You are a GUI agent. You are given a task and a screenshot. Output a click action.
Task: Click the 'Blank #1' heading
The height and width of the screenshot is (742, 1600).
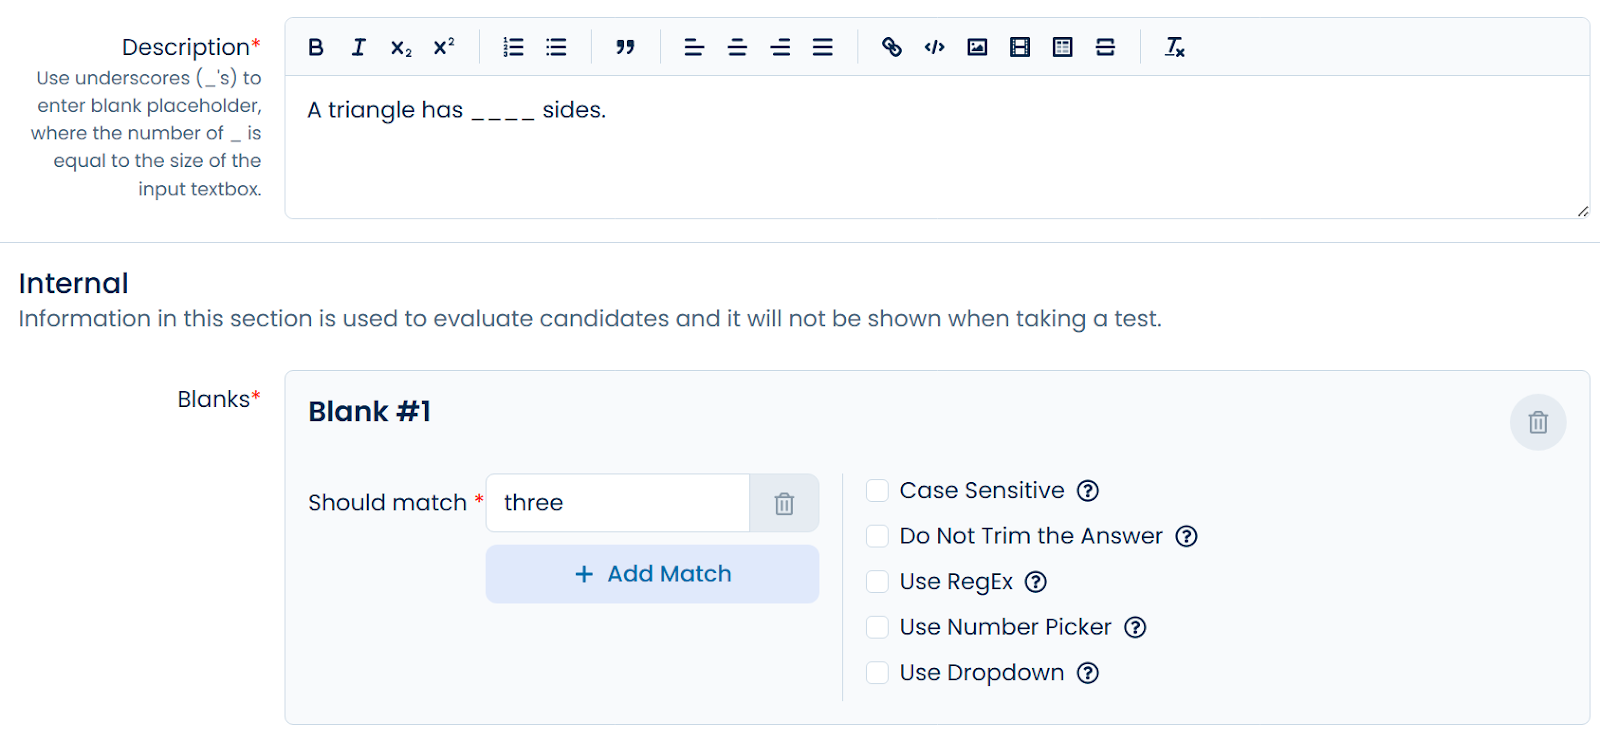[x=369, y=412]
